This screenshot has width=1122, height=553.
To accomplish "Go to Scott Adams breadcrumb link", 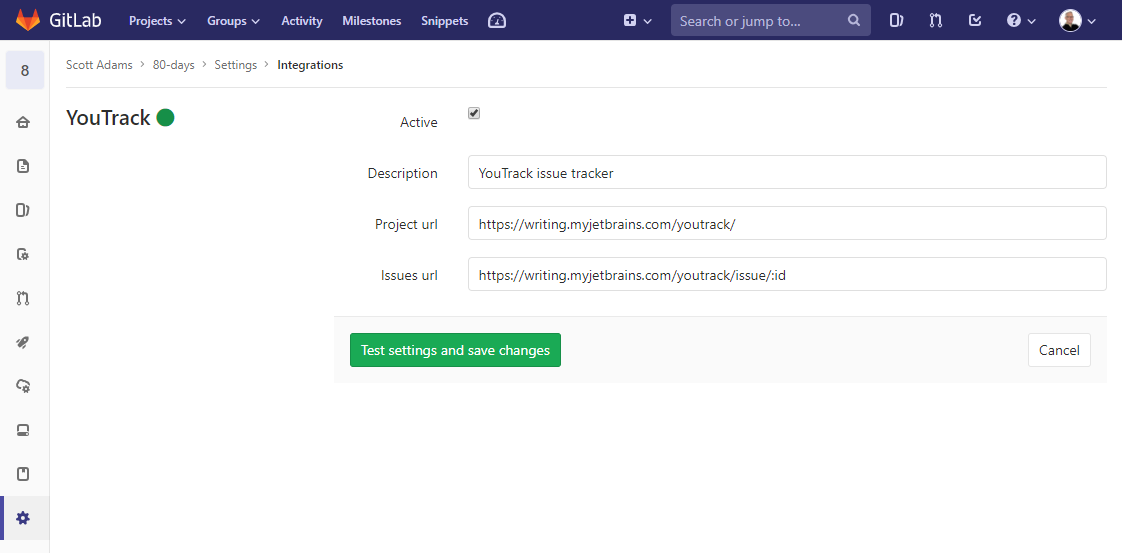I will point(99,65).
